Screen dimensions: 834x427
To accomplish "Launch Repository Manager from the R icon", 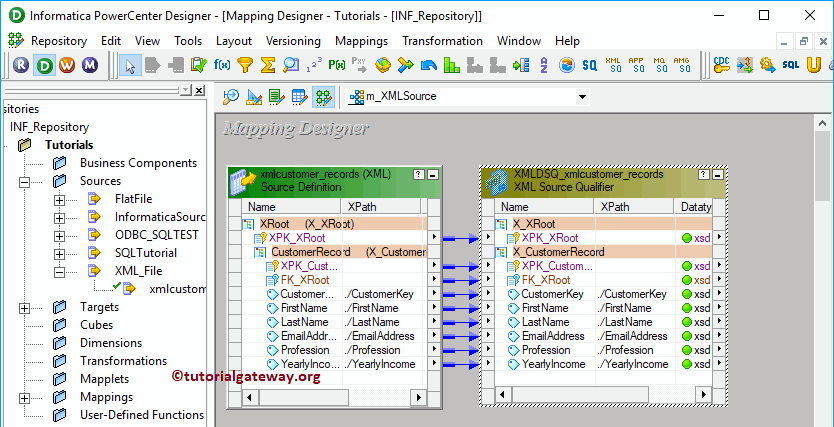I will click(x=22, y=65).
